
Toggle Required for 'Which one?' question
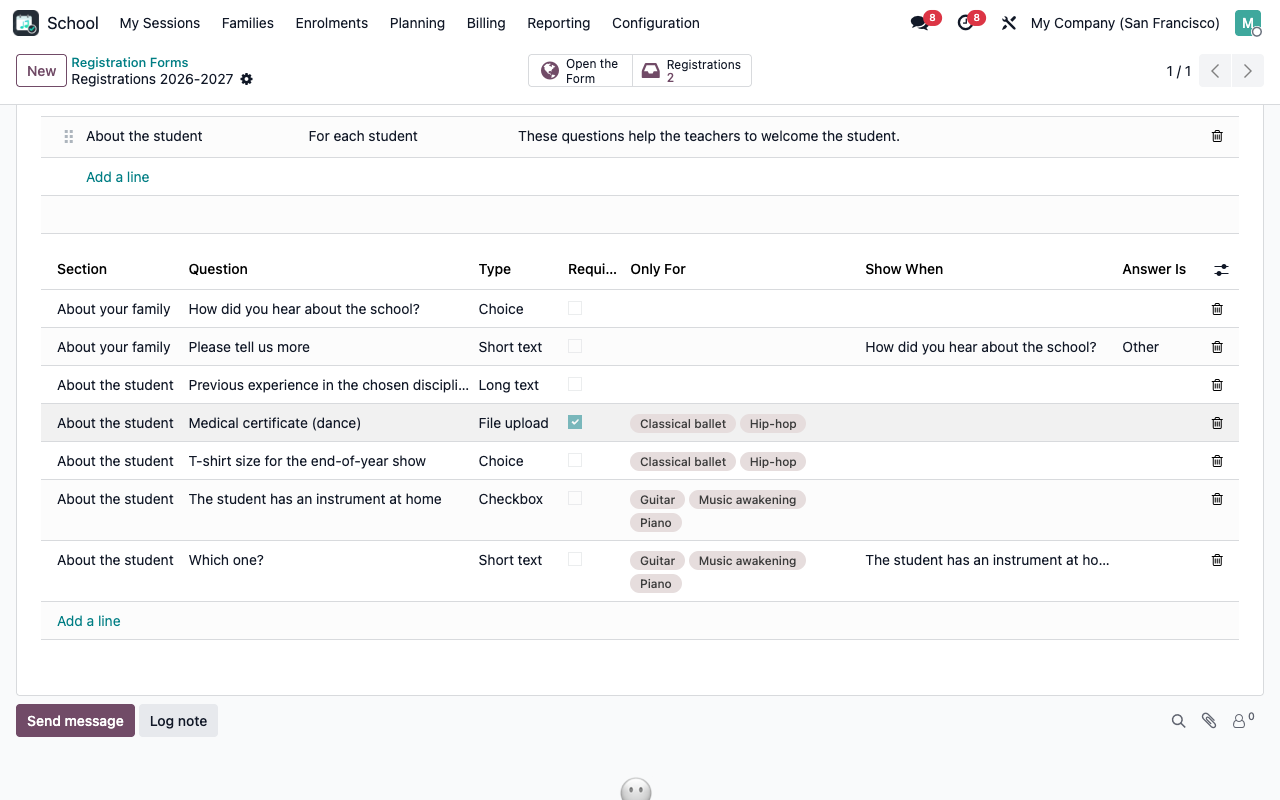(x=575, y=559)
